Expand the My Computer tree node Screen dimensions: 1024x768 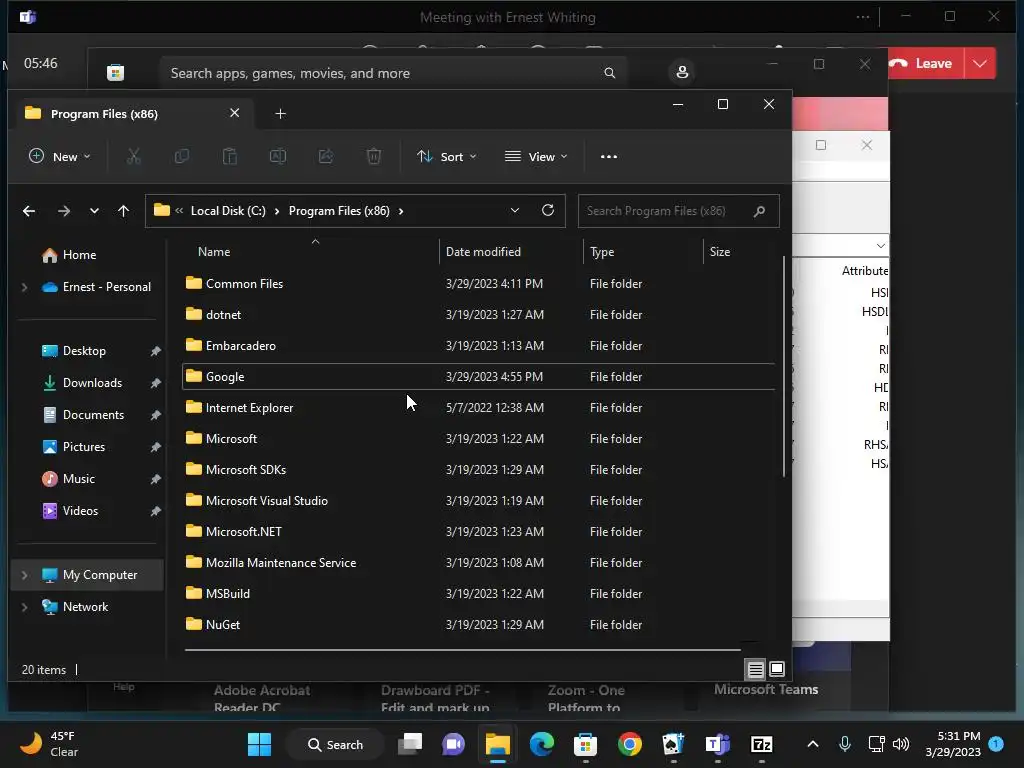(24, 575)
